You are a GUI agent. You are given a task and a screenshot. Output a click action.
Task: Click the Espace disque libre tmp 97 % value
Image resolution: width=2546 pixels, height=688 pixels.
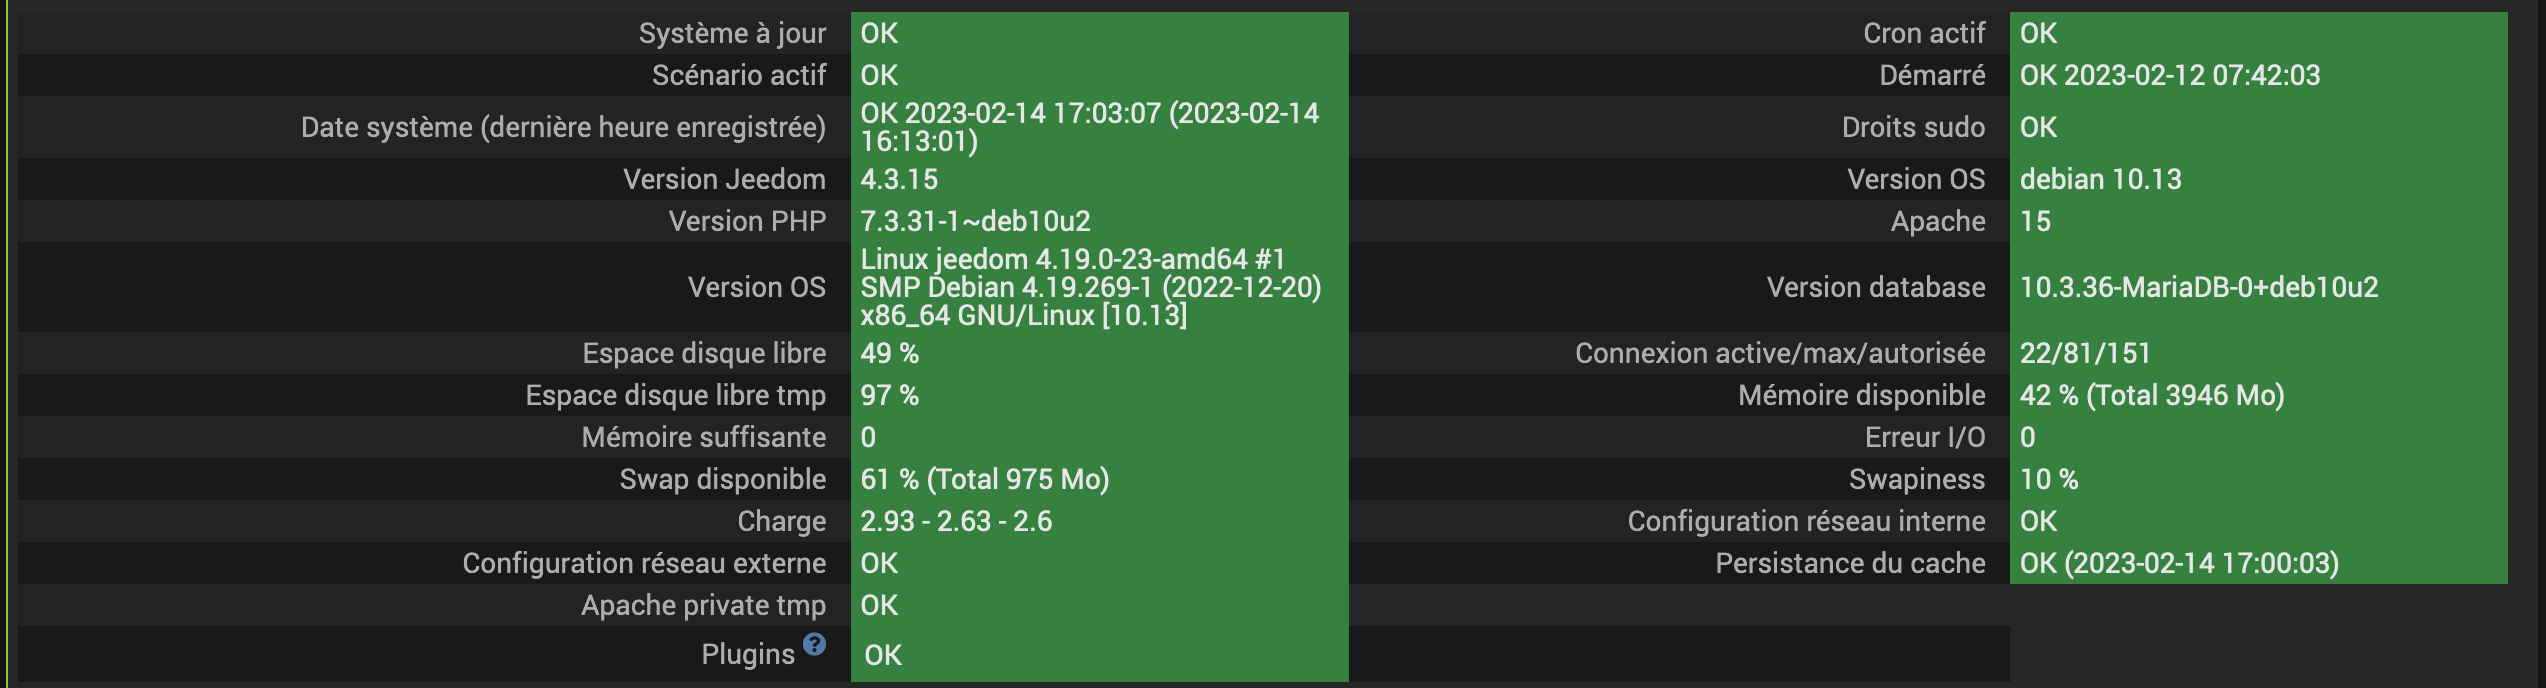point(889,395)
